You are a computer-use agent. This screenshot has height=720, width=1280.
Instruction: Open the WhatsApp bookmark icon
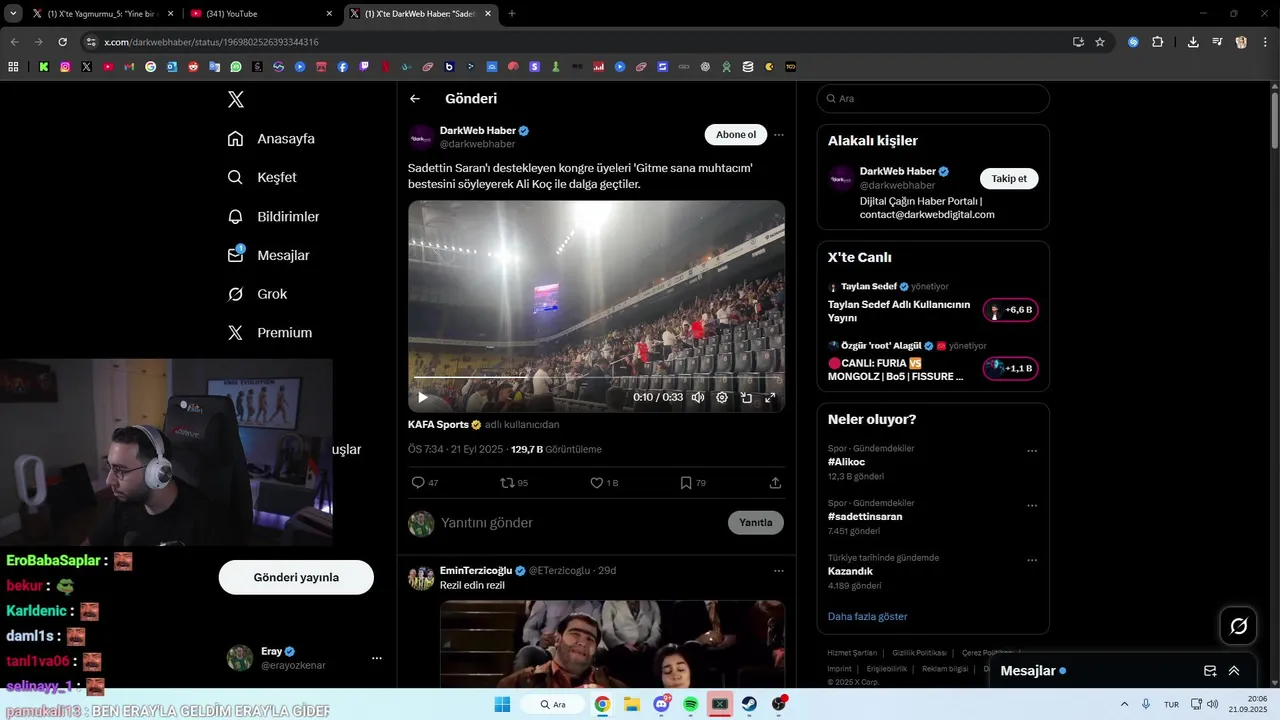236,67
